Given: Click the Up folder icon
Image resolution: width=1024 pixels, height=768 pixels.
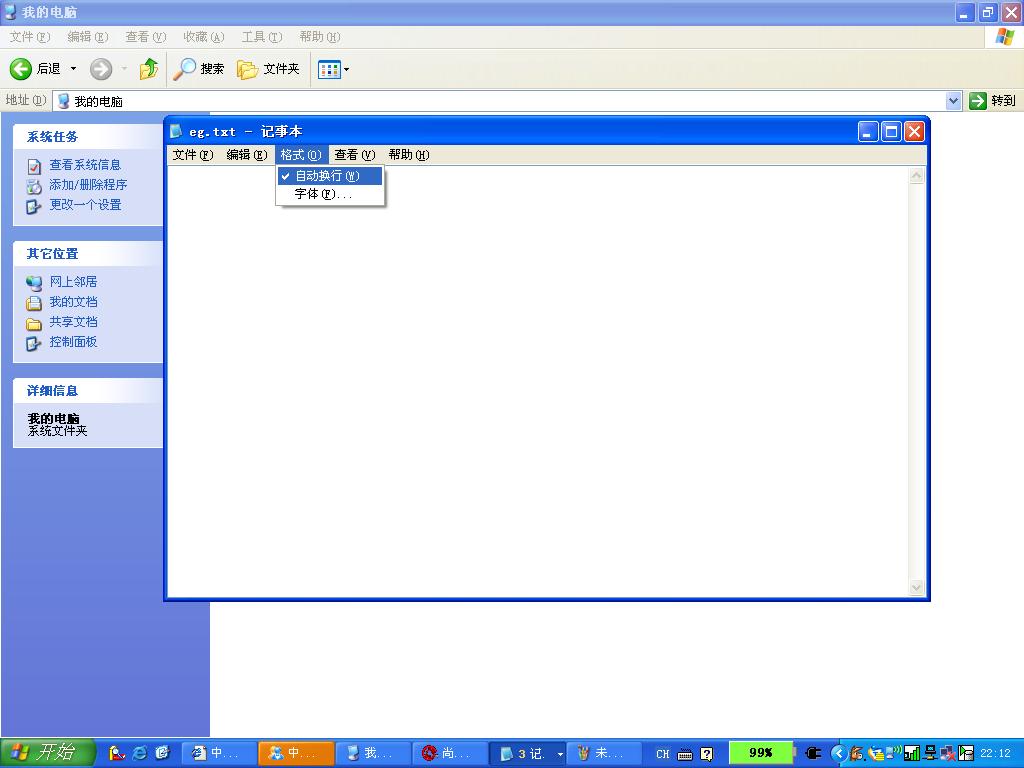Looking at the screenshot, I should pos(148,69).
